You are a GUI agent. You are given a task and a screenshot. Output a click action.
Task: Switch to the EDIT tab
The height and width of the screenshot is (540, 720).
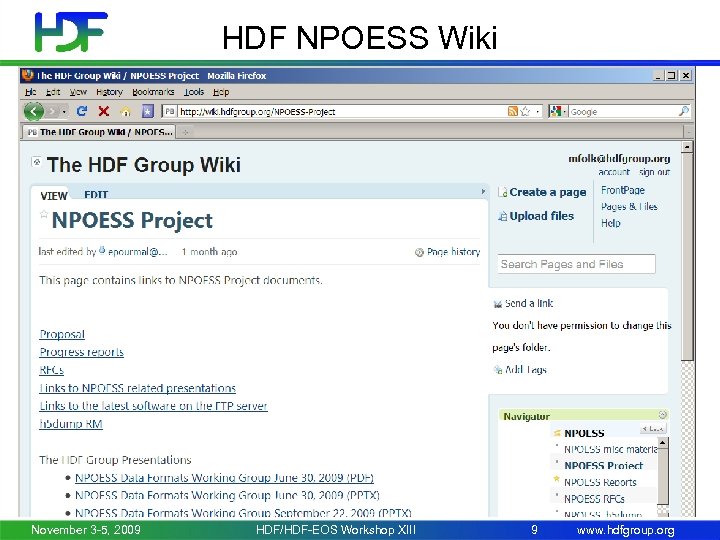click(96, 194)
